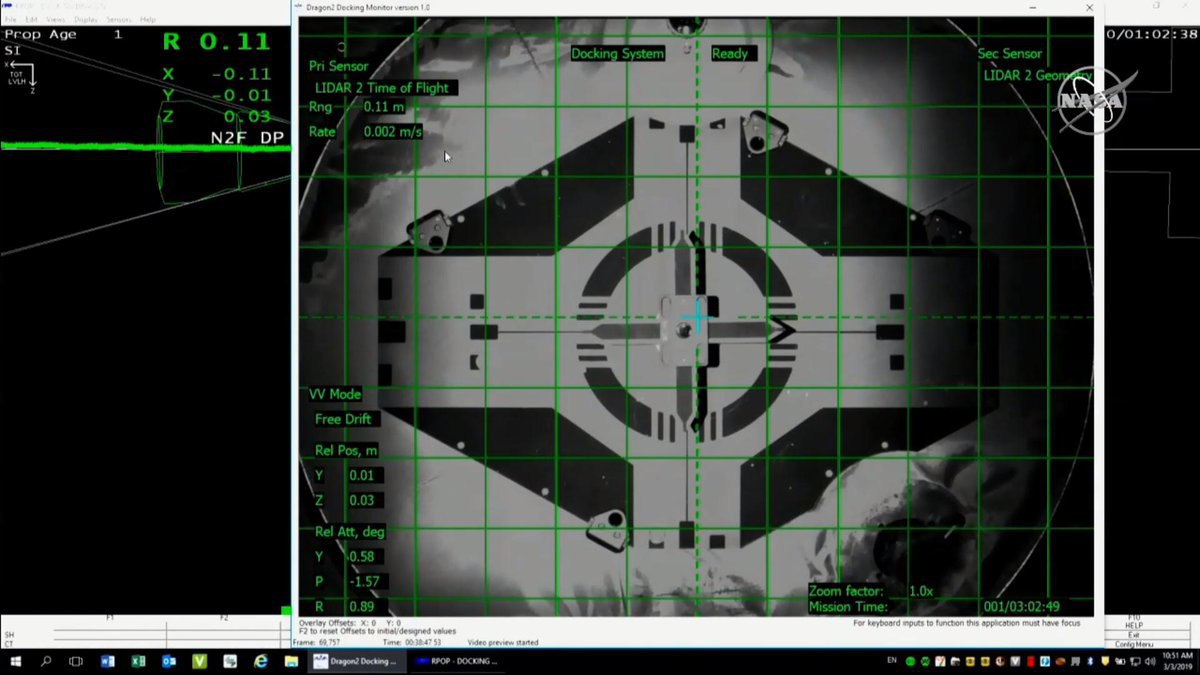
Task: Click the TGT LVLH axes indicator in RPOP
Action: coord(22,77)
